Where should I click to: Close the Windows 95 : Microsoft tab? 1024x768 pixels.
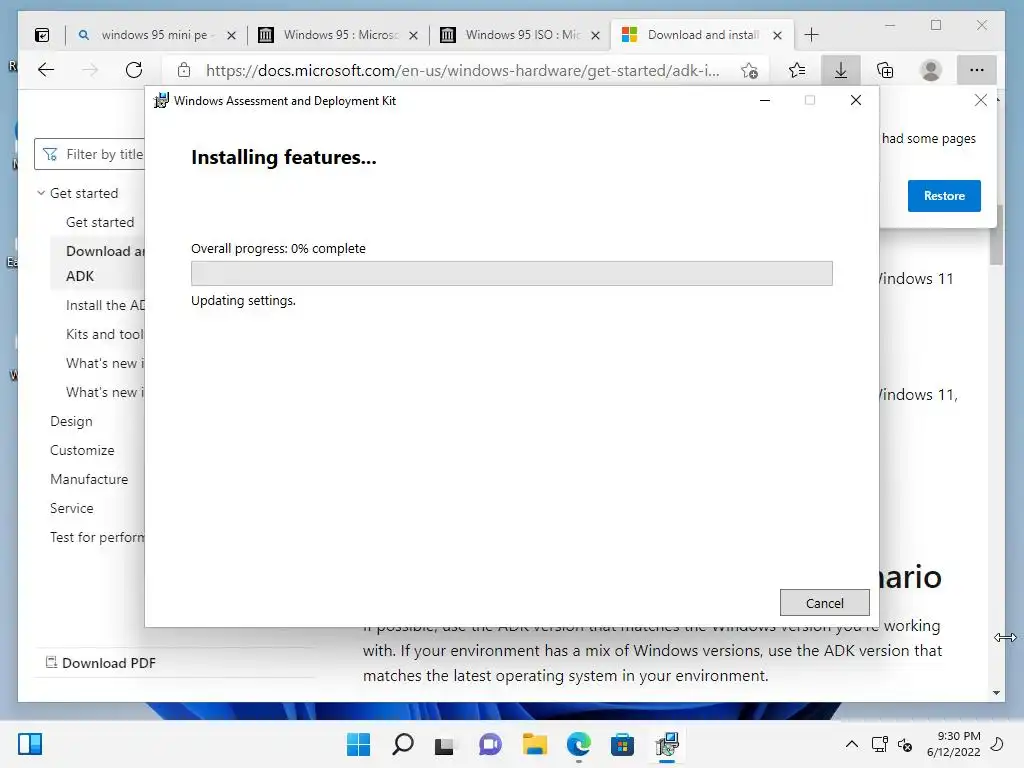(x=413, y=35)
